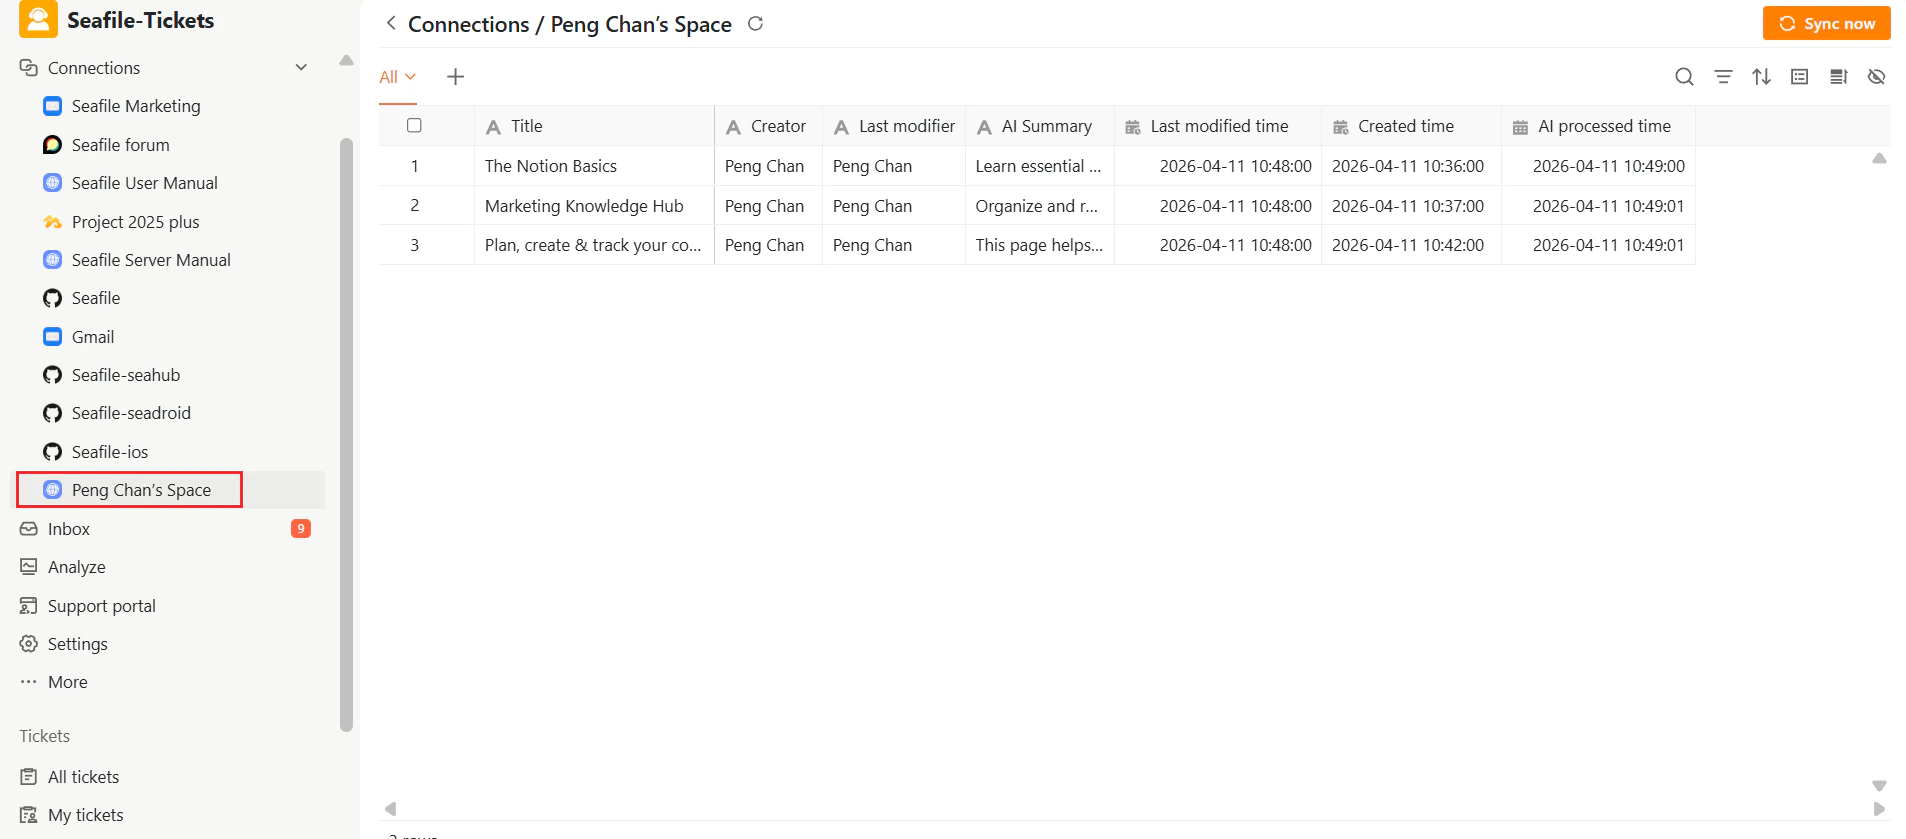Click the My tickets icon
This screenshot has width=1906, height=839.
click(29, 815)
